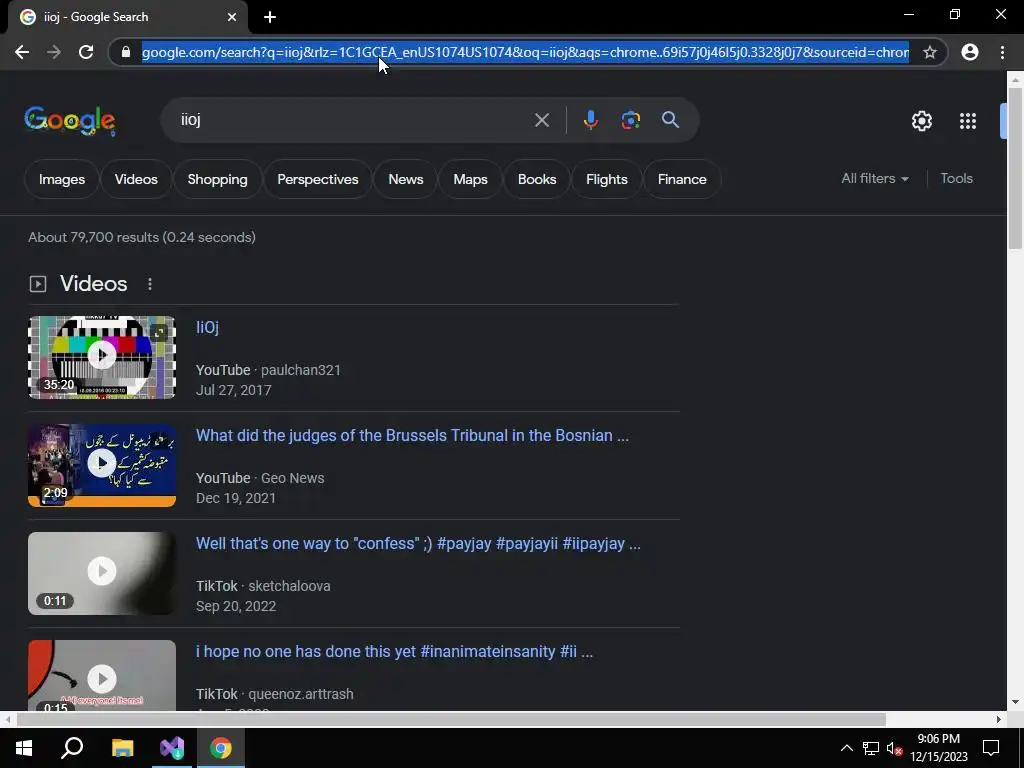Open the Brussels Tribunal video link
This screenshot has width=1024, height=768.
click(x=412, y=436)
